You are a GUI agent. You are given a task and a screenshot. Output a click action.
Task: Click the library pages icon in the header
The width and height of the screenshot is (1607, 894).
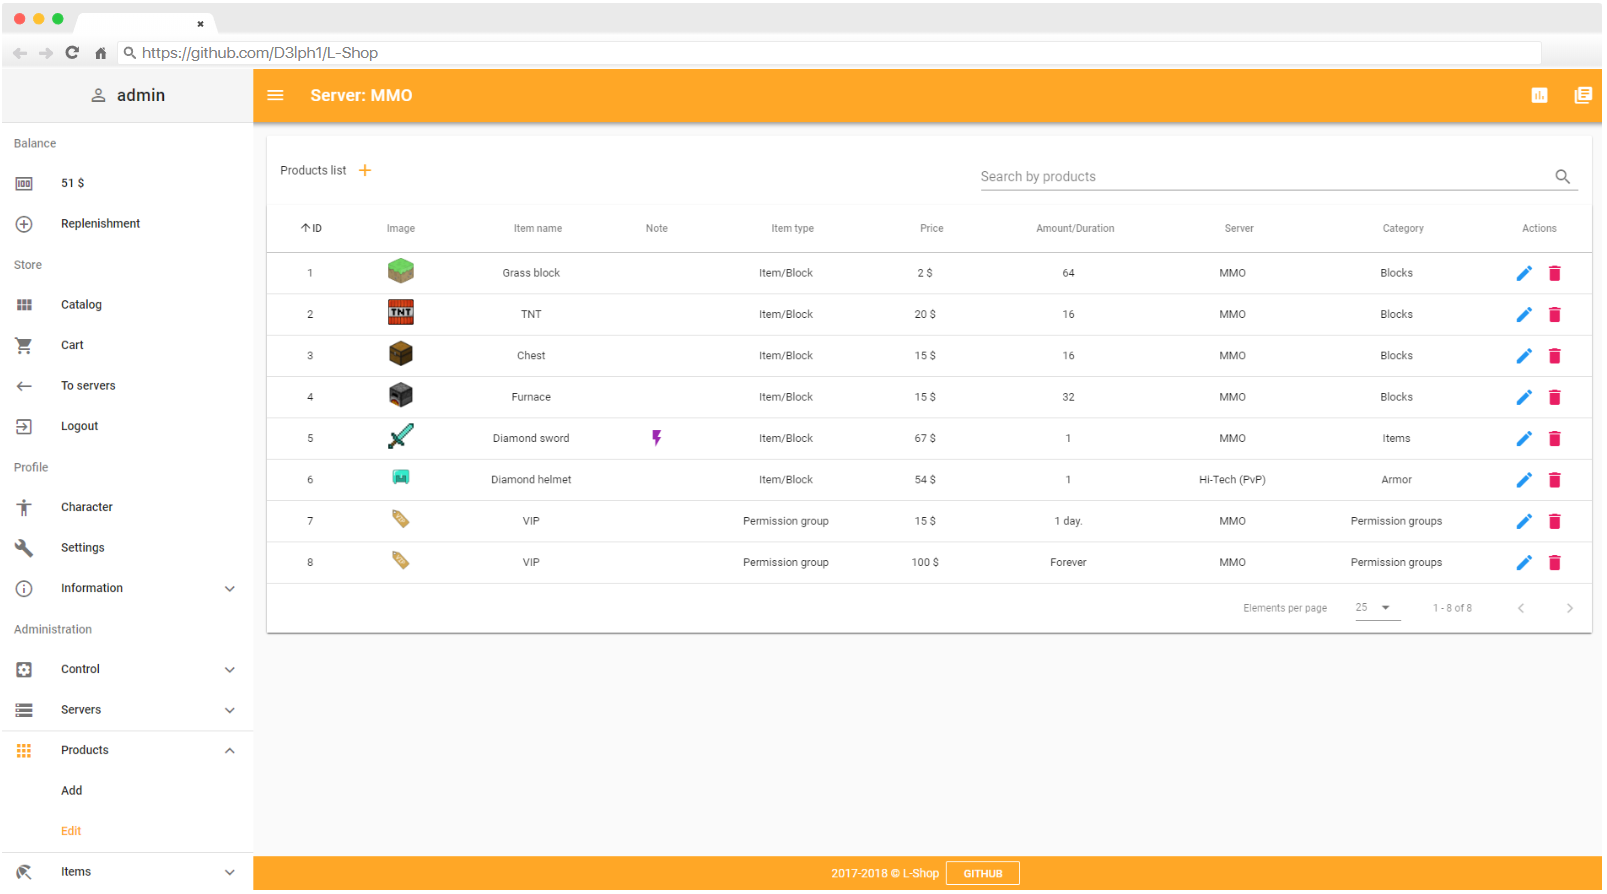pos(1583,95)
